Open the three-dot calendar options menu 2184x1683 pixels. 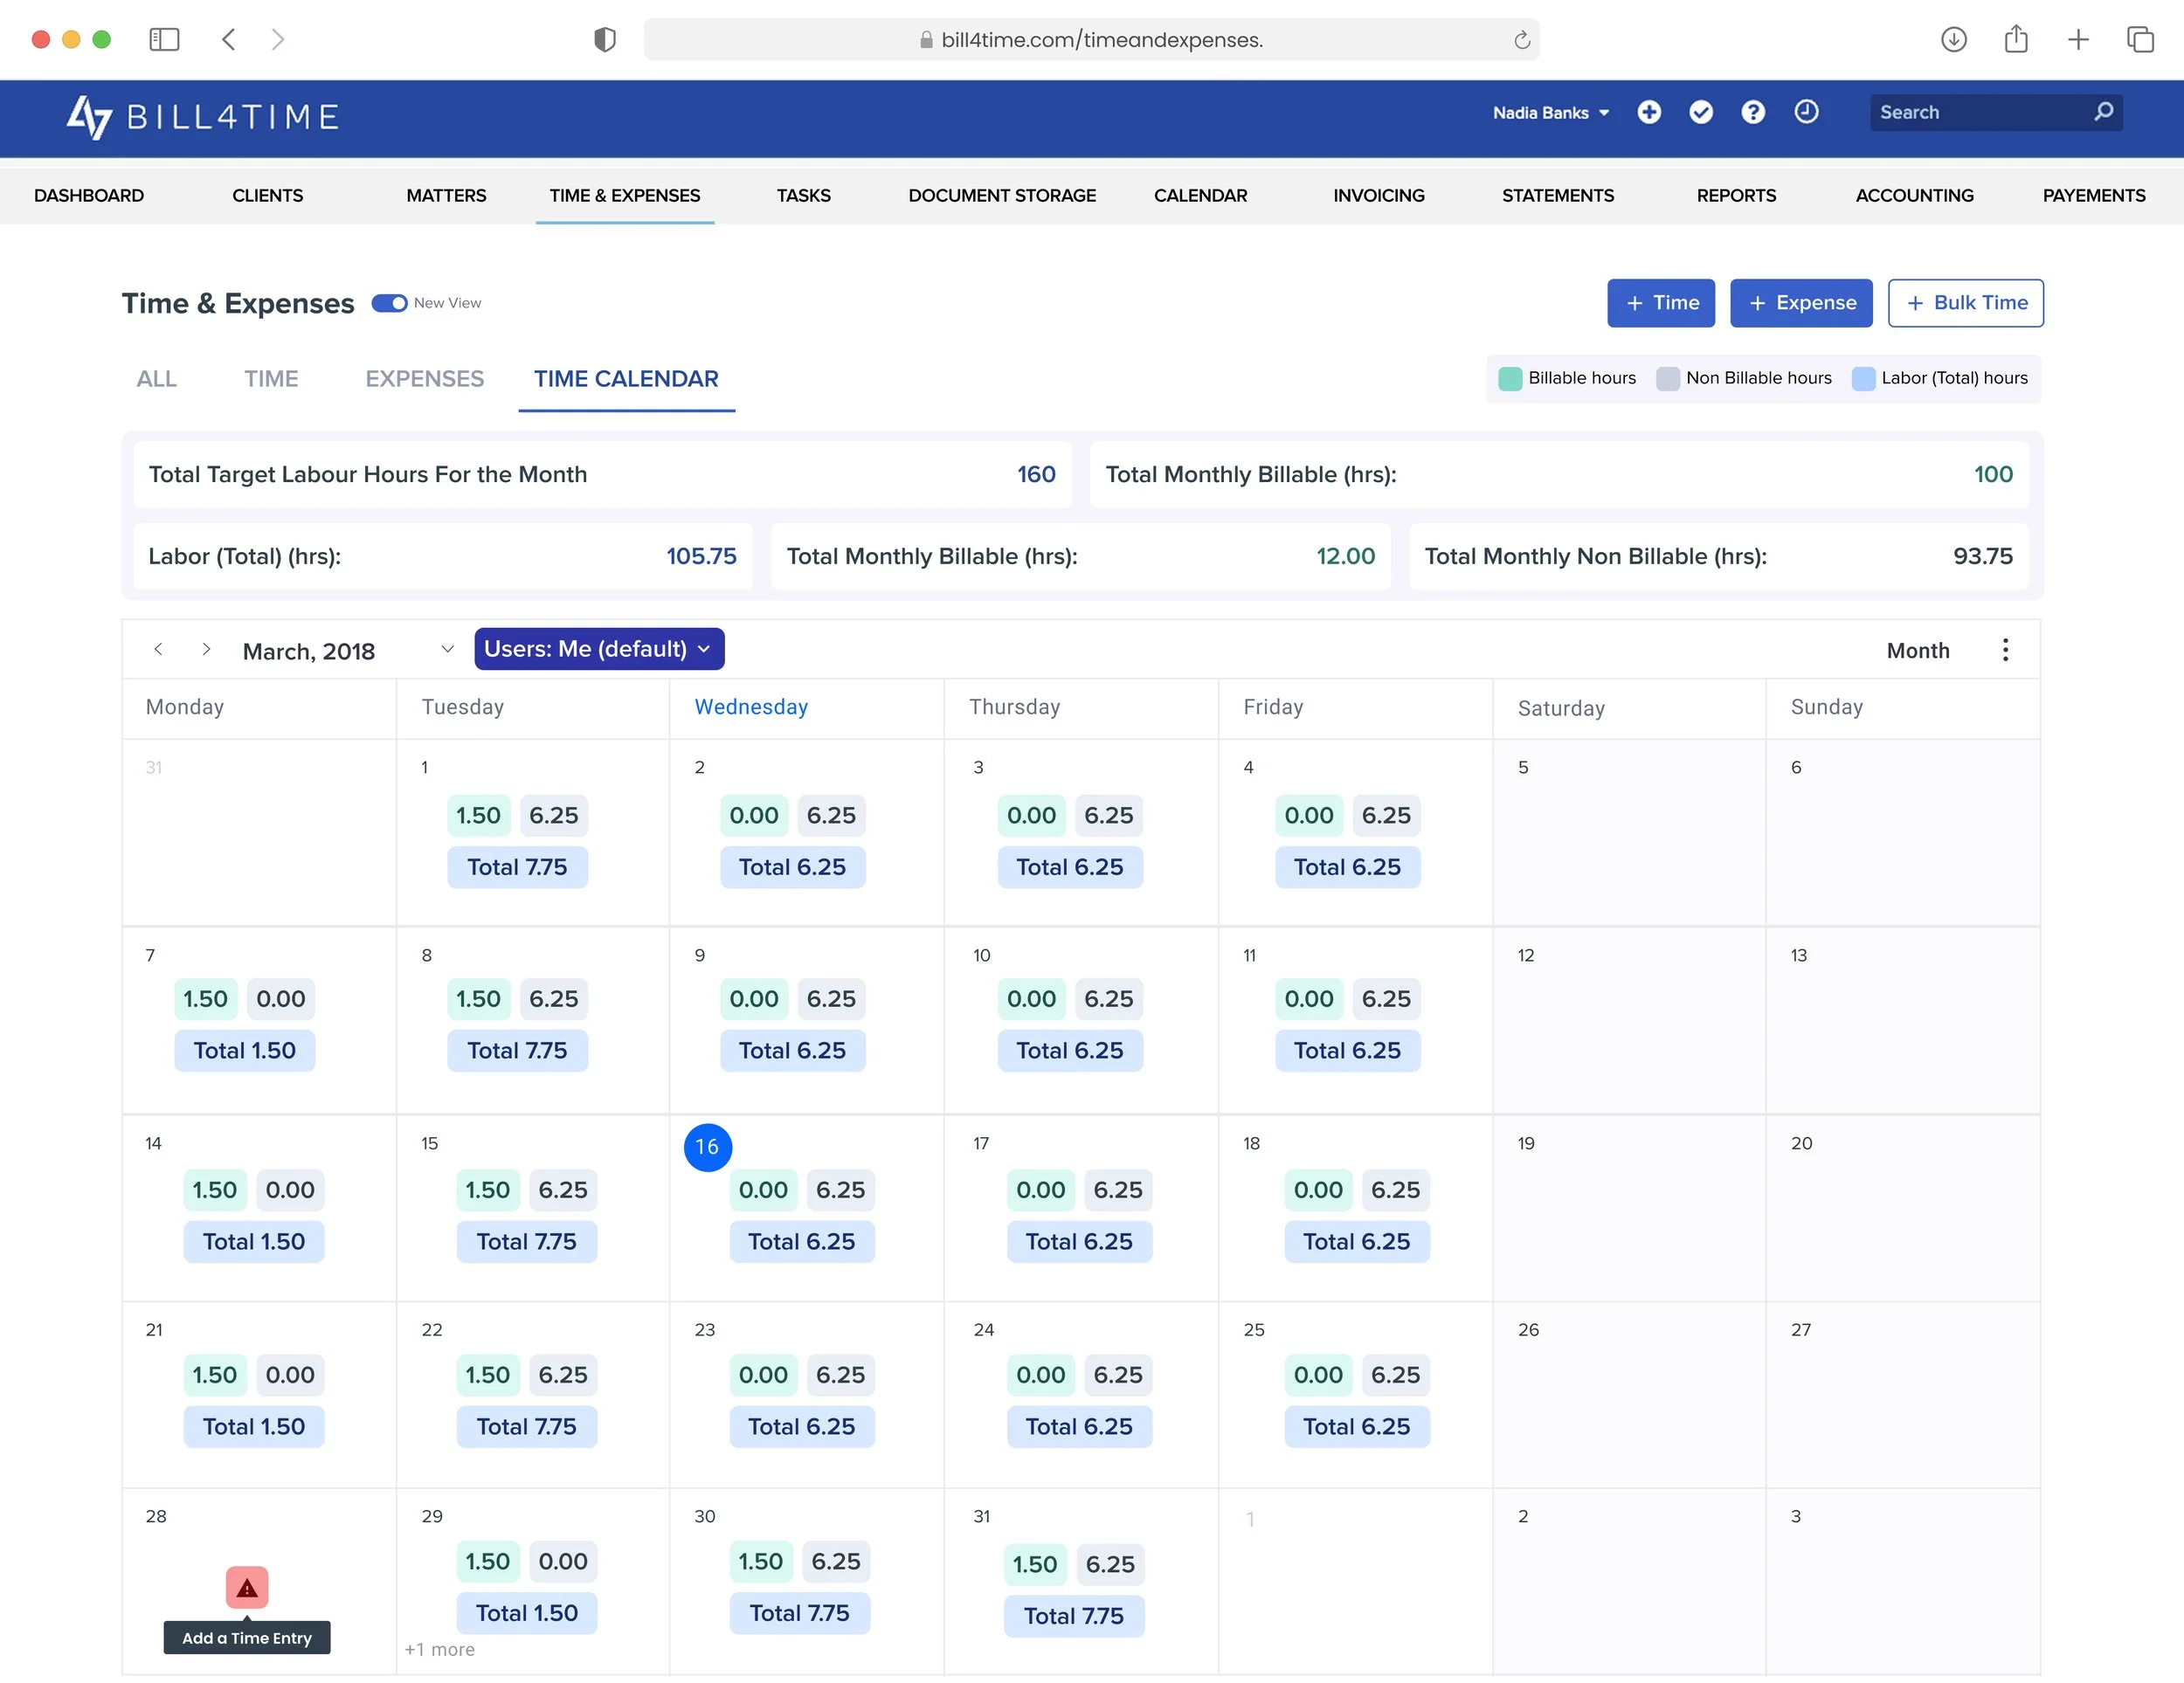click(2004, 650)
